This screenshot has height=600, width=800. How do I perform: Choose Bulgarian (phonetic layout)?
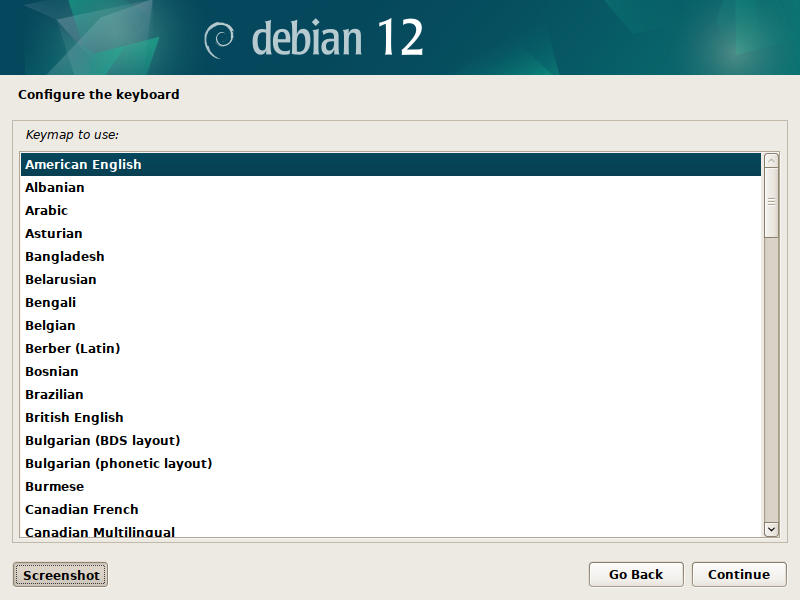(391, 463)
